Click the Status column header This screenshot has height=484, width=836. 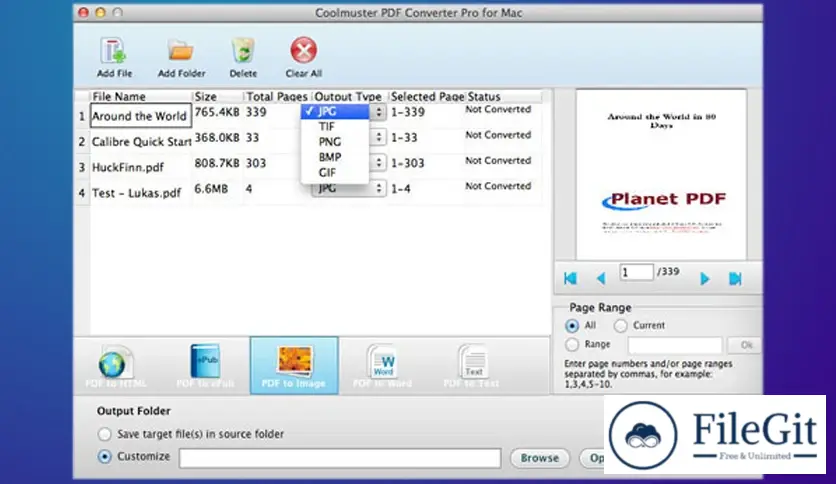coord(504,96)
